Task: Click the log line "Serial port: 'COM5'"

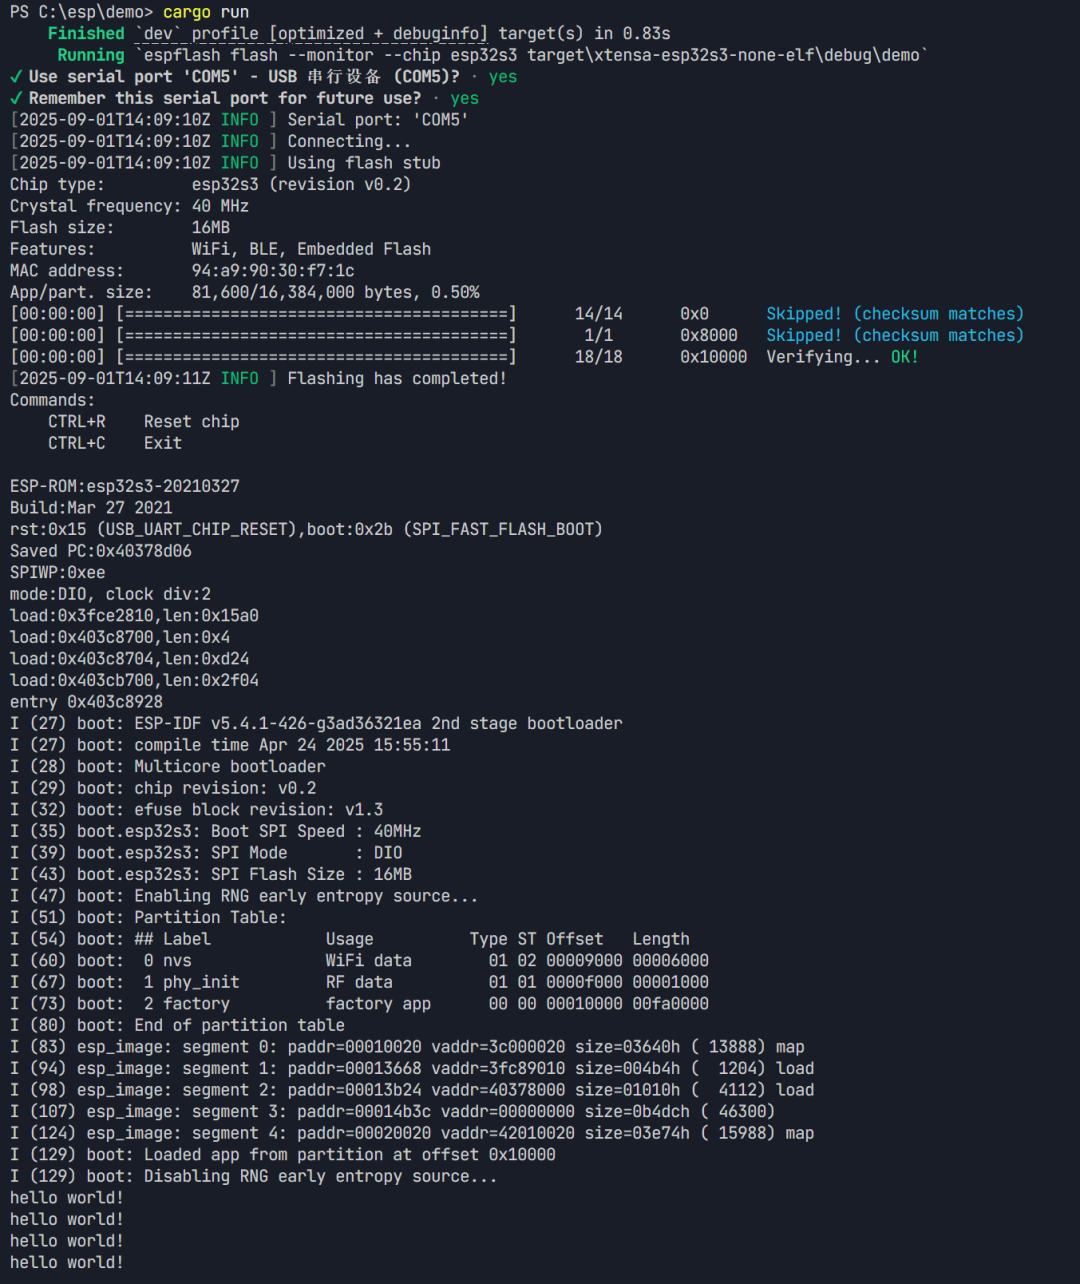Action: tap(240, 120)
